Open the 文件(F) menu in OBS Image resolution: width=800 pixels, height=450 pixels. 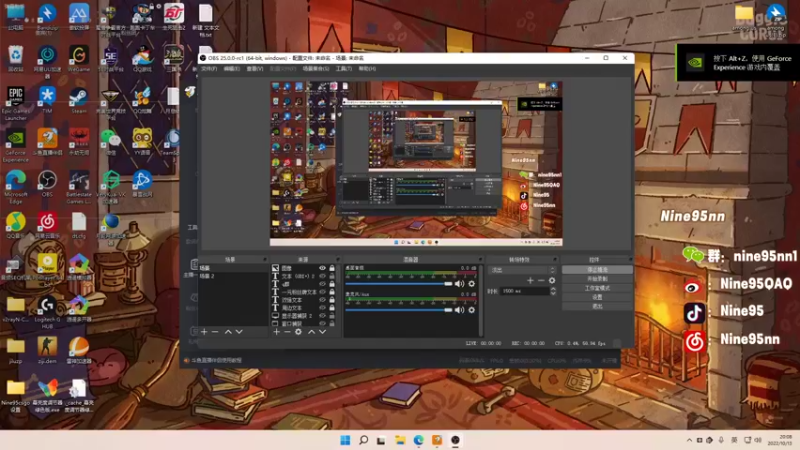tap(209, 68)
